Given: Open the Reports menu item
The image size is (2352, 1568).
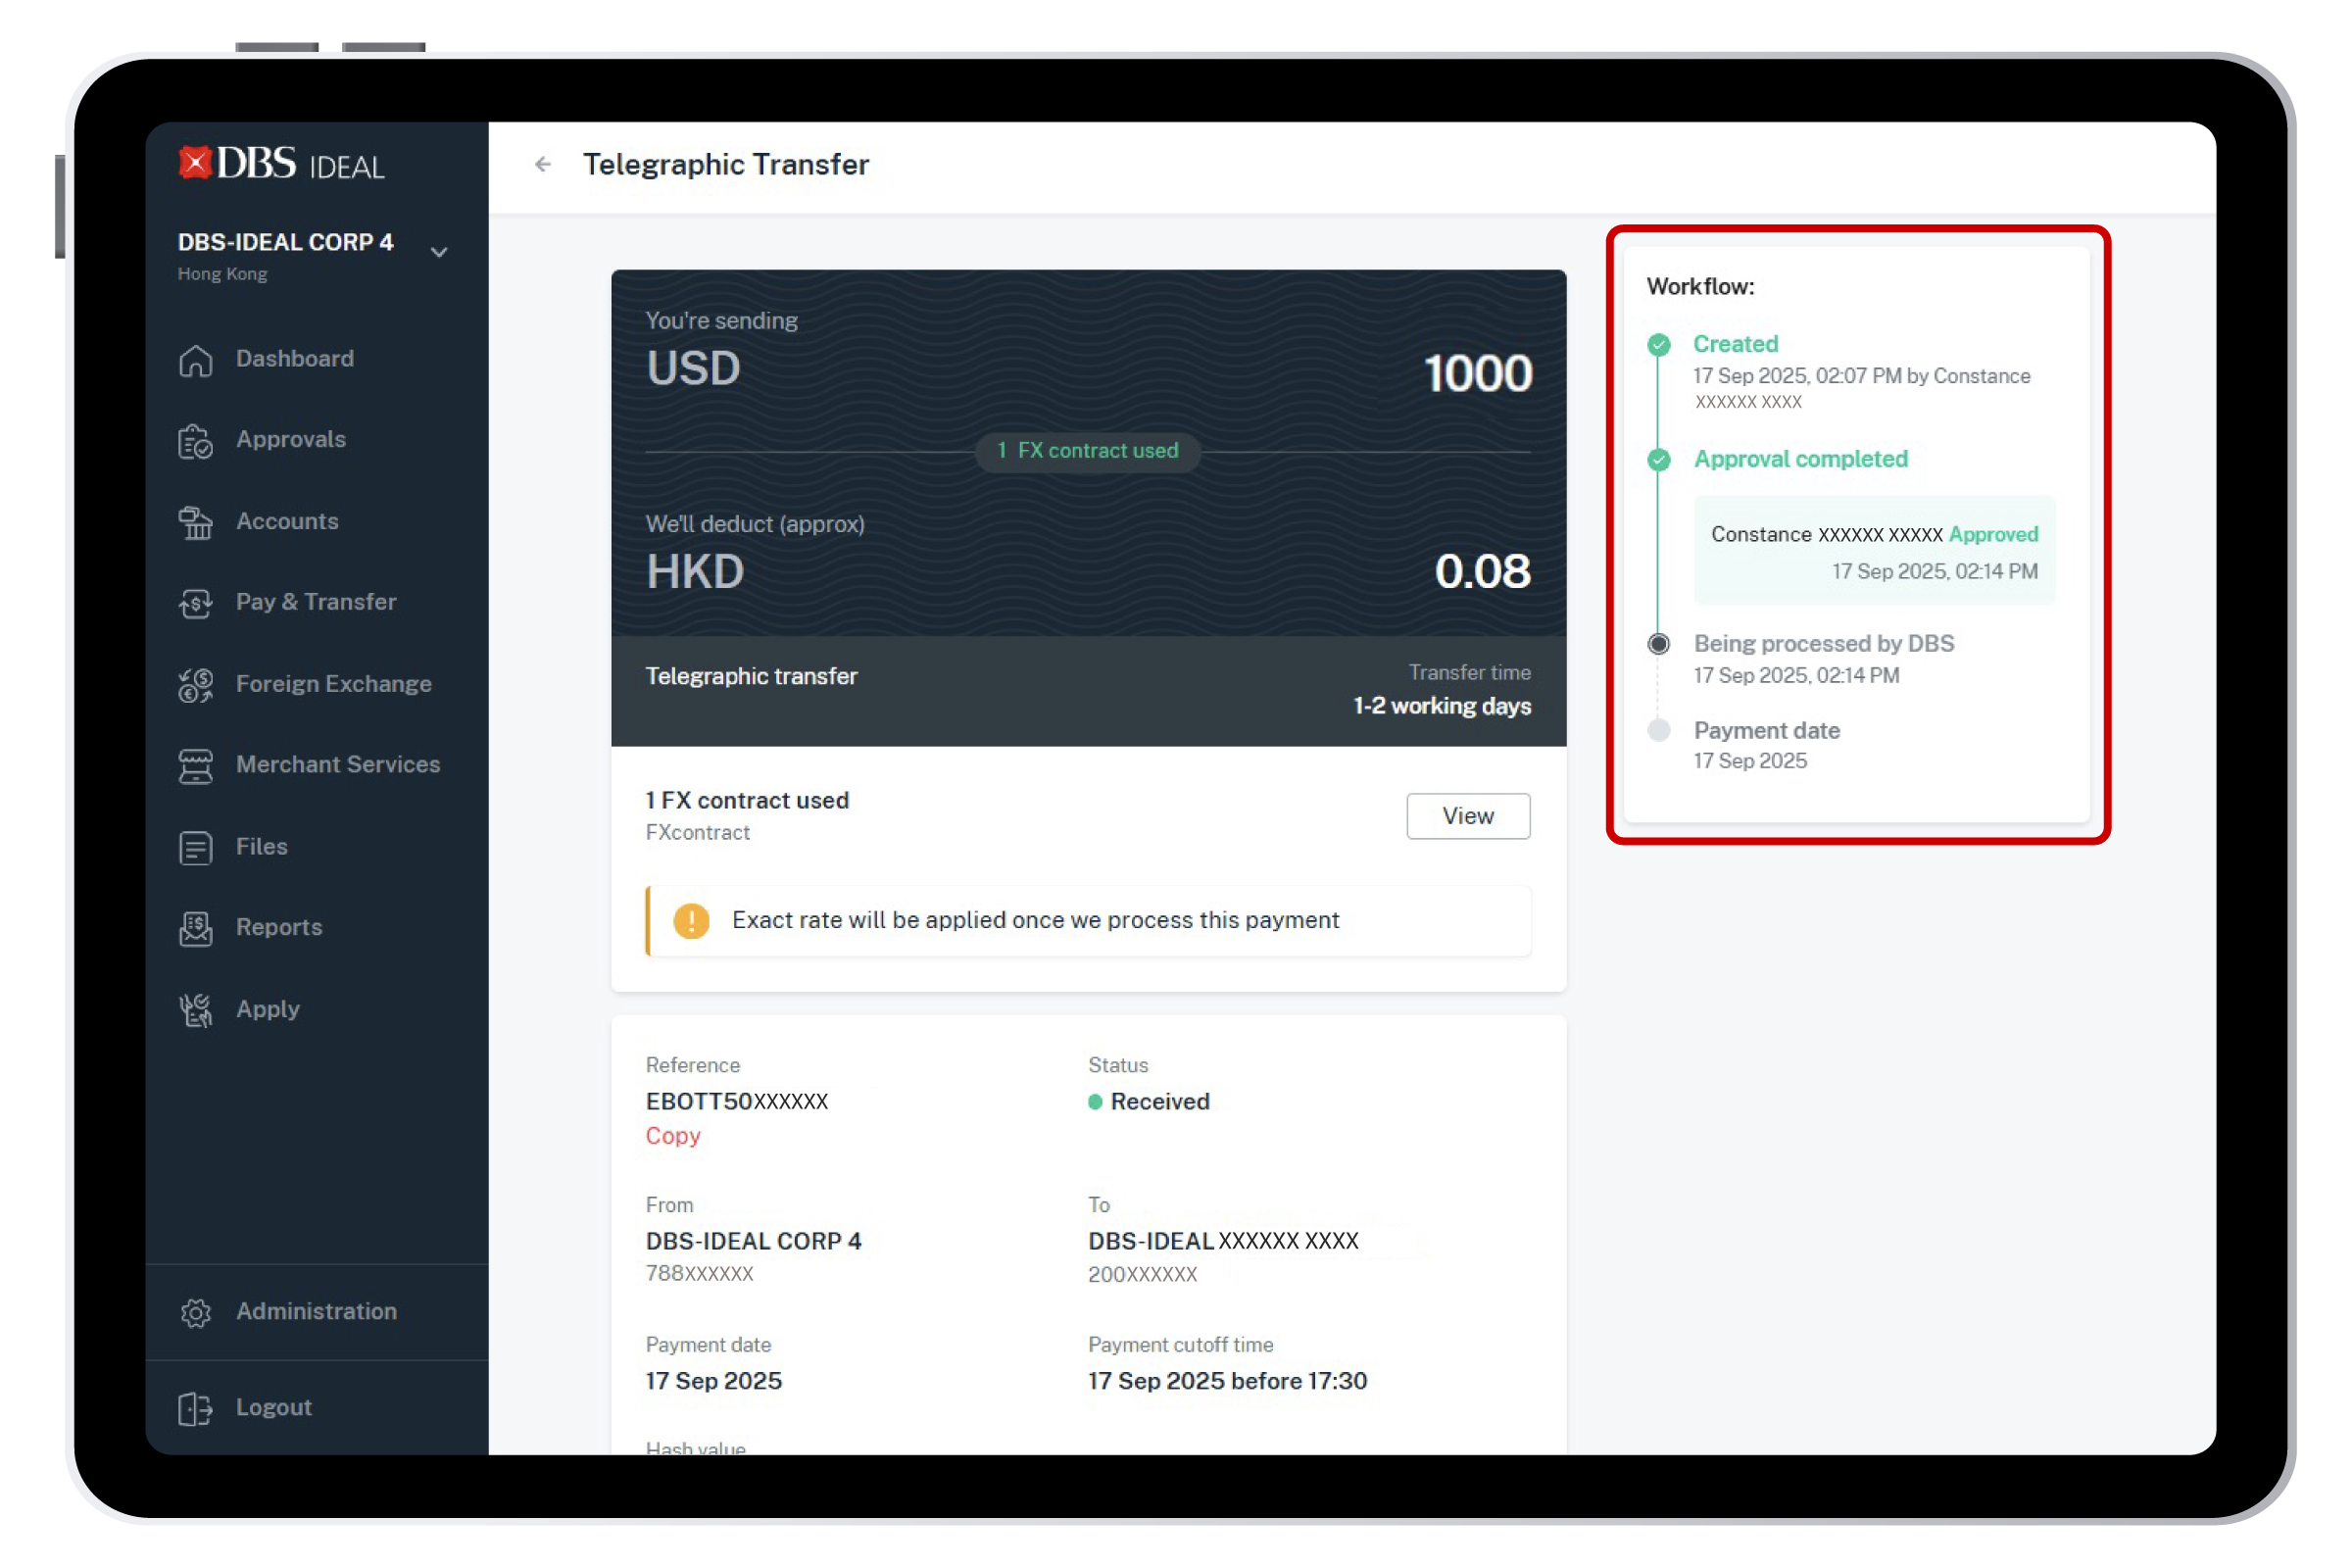Looking at the screenshot, I should pos(278,927).
